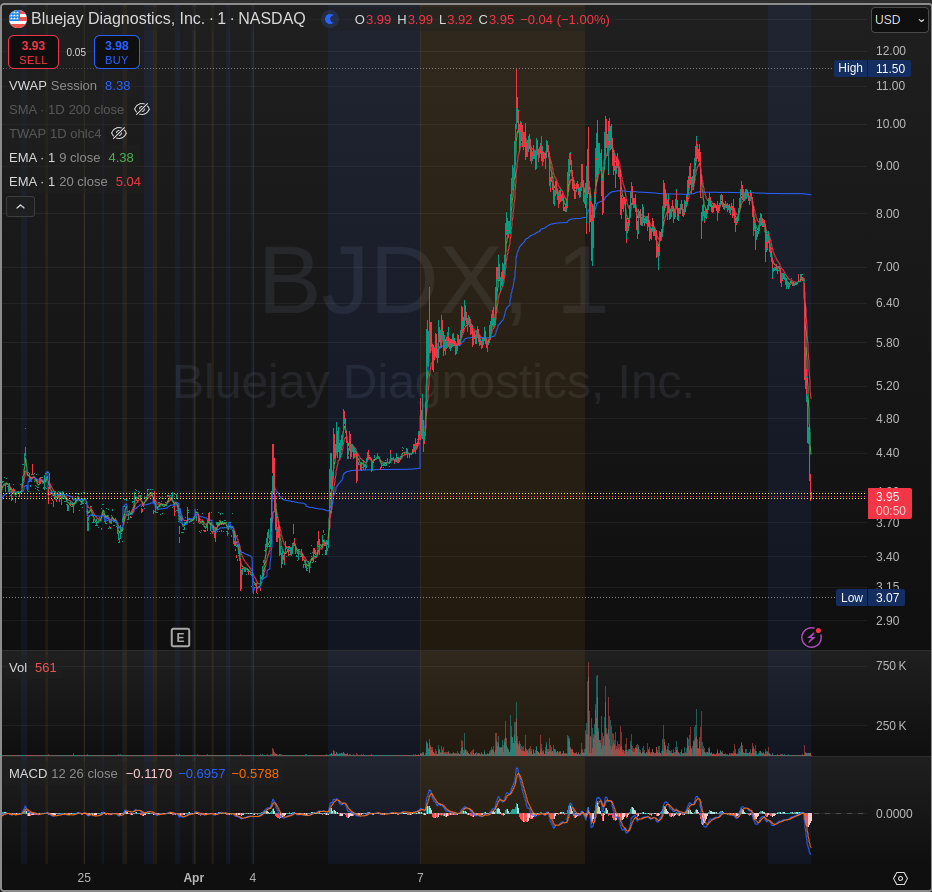Click the 7 date label on time axis

pyautogui.click(x=420, y=878)
